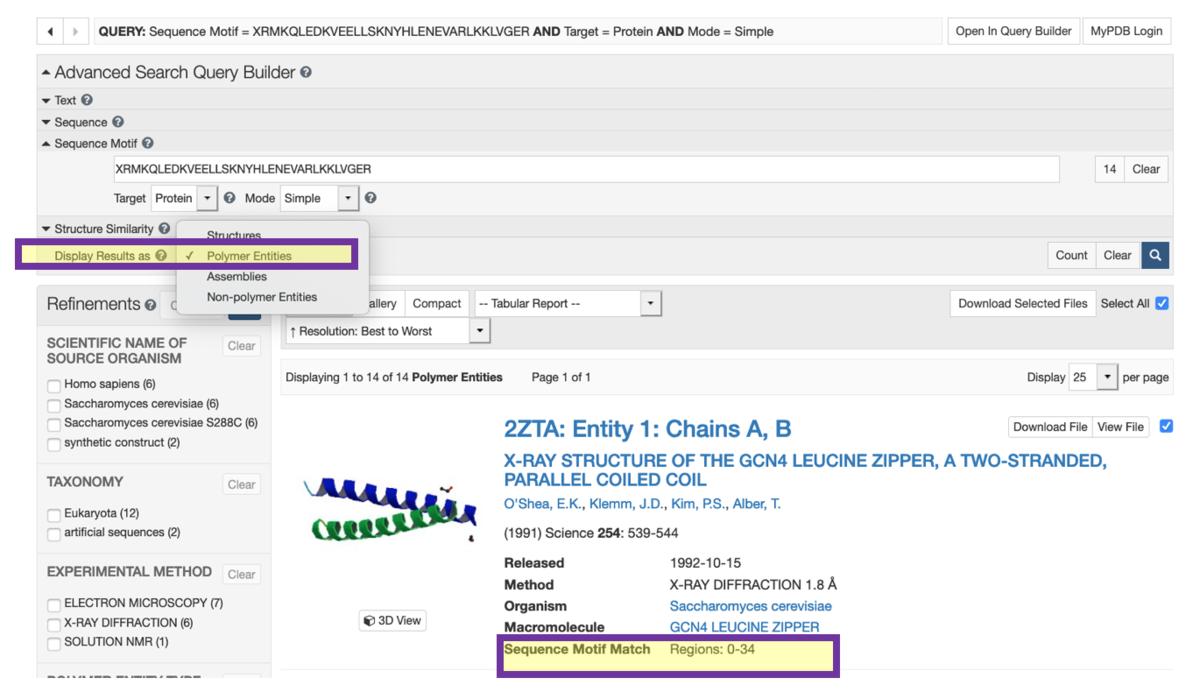The image size is (1200, 692).
Task: Click help icon next to Refinements
Action: 150,305
